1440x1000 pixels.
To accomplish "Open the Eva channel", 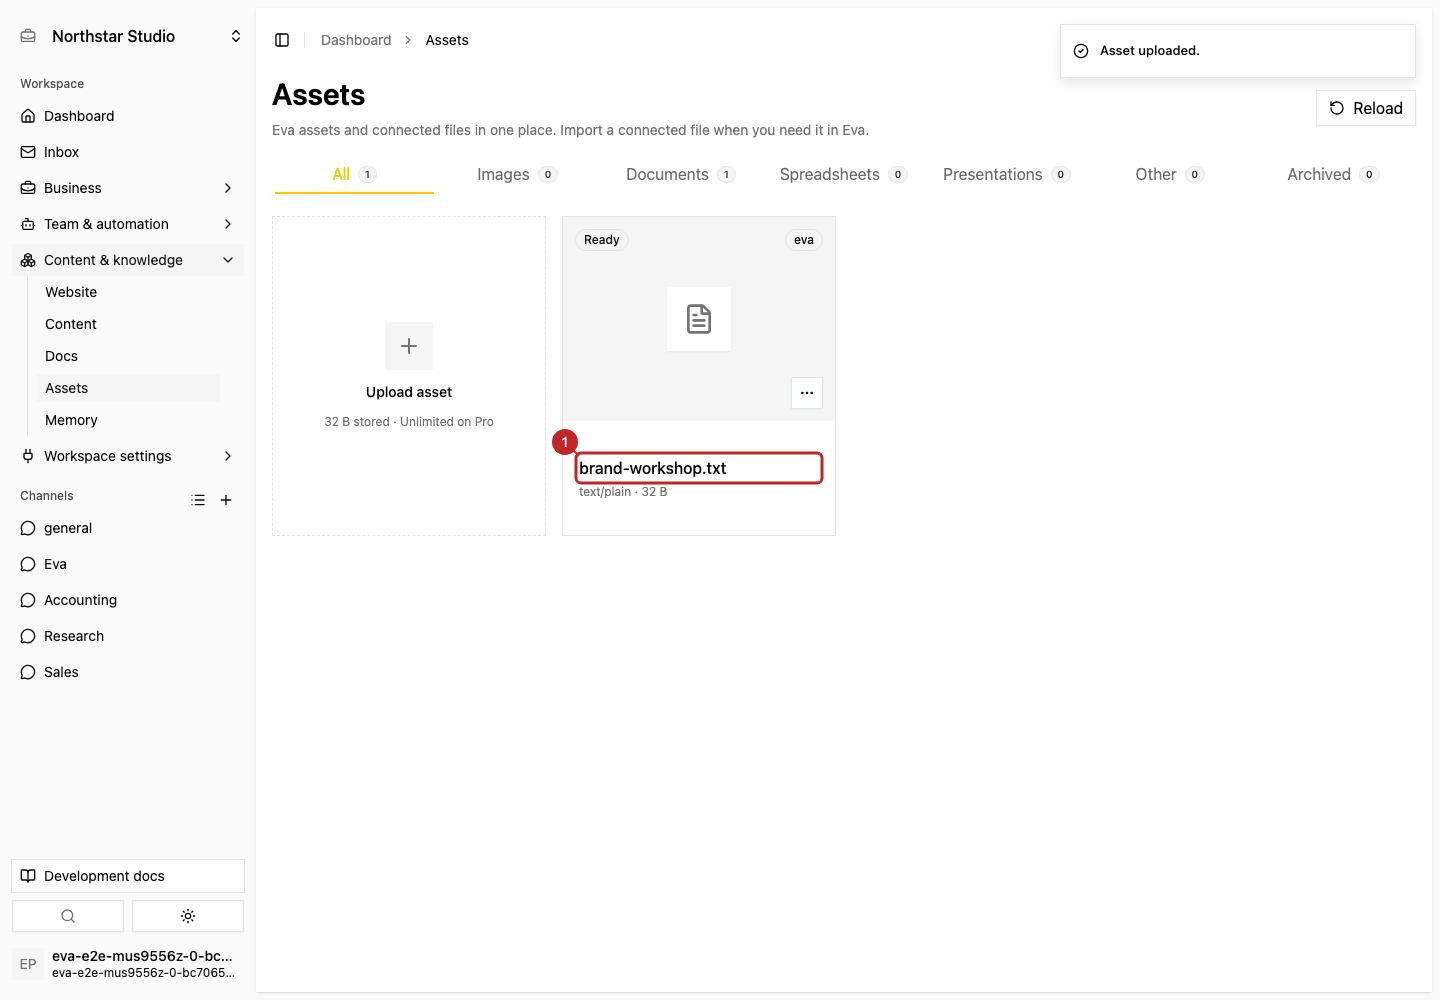I will [128, 564].
